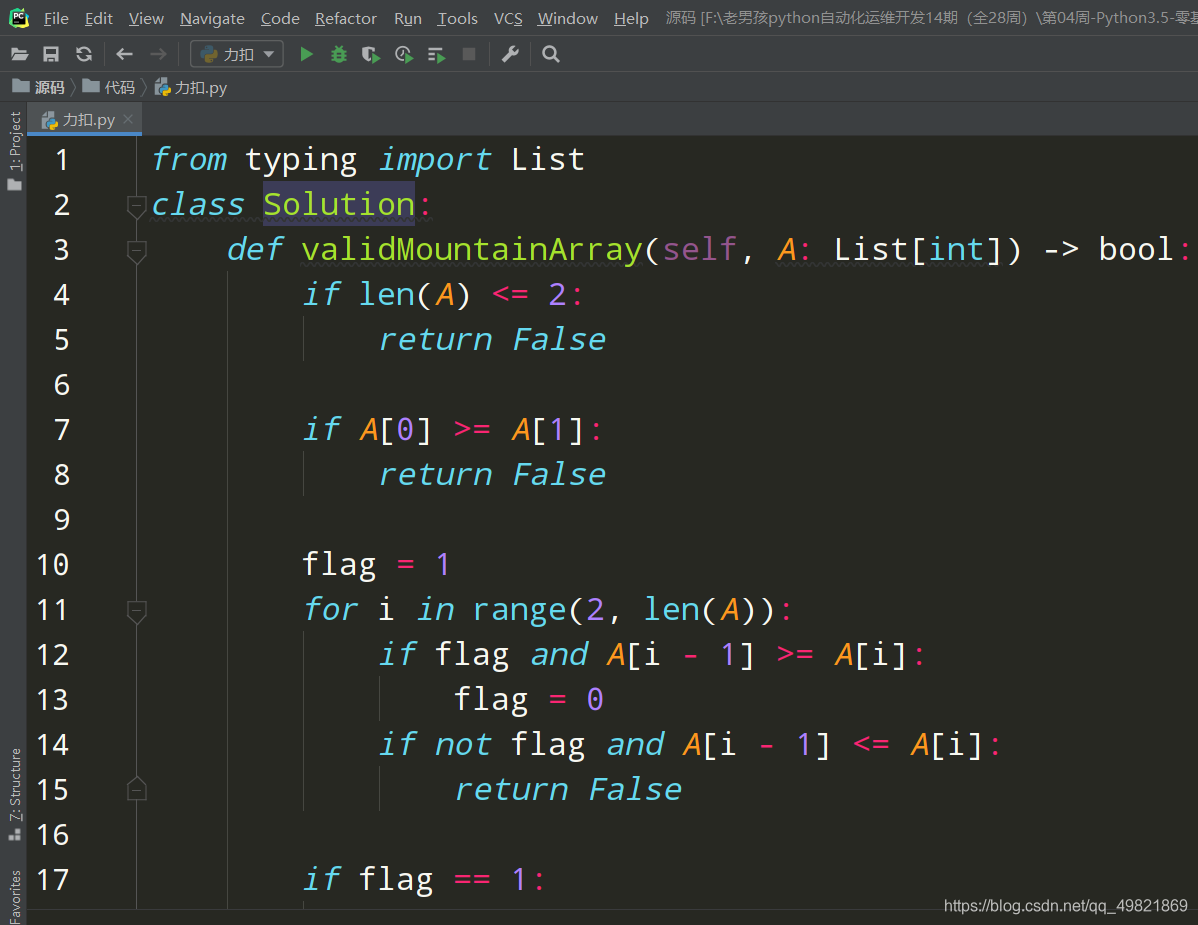Run with coverage shield icon

coord(371,54)
